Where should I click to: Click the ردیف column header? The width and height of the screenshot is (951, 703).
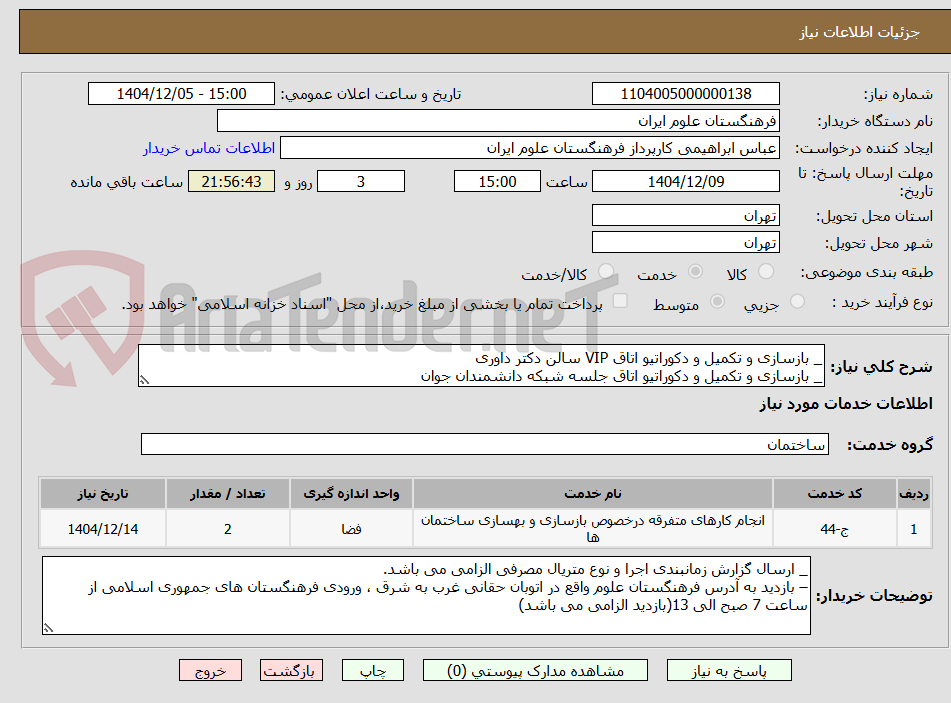(x=913, y=494)
